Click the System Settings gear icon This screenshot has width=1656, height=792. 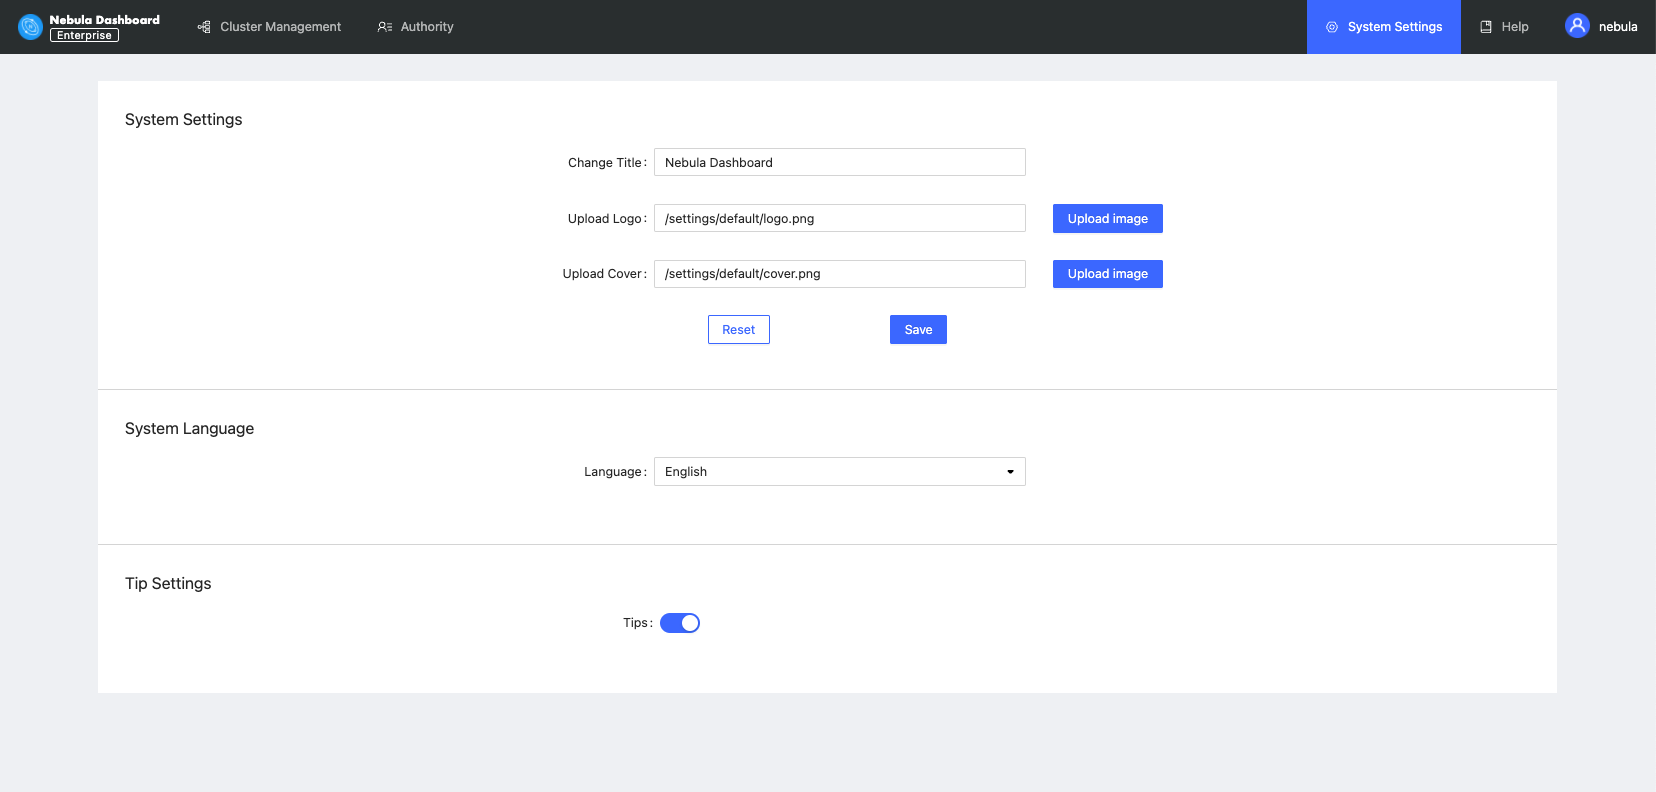pos(1332,27)
